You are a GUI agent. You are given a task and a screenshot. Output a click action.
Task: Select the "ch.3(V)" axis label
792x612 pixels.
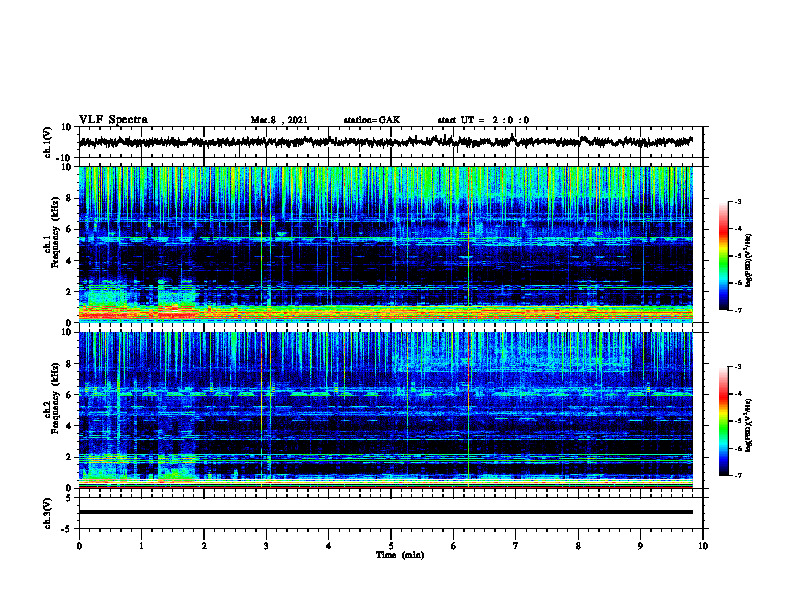(47, 513)
